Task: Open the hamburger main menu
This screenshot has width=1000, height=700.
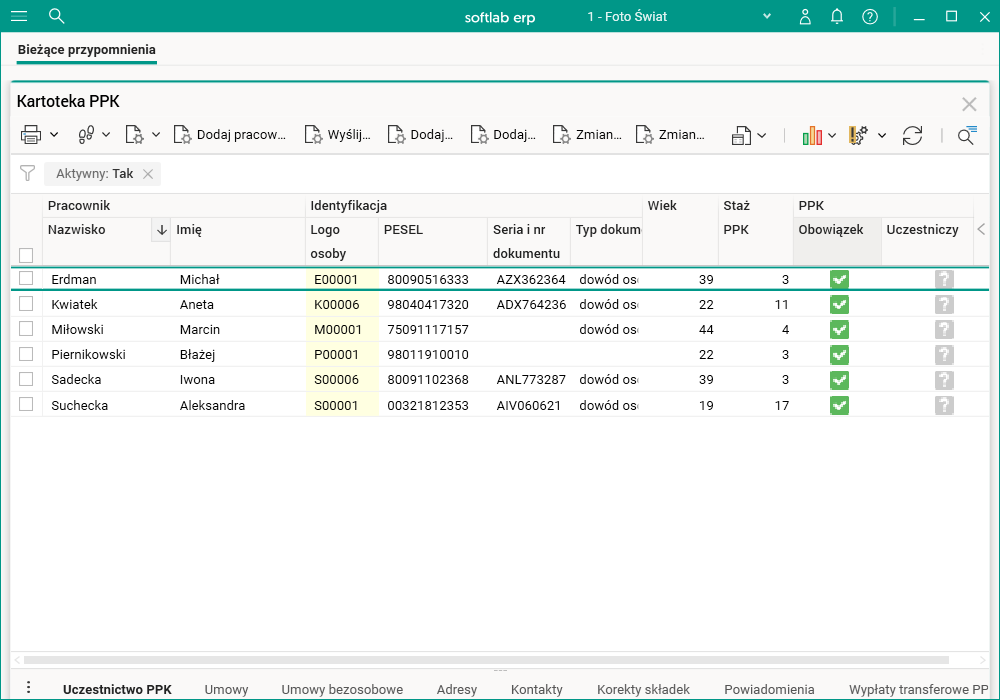Action: 19,16
